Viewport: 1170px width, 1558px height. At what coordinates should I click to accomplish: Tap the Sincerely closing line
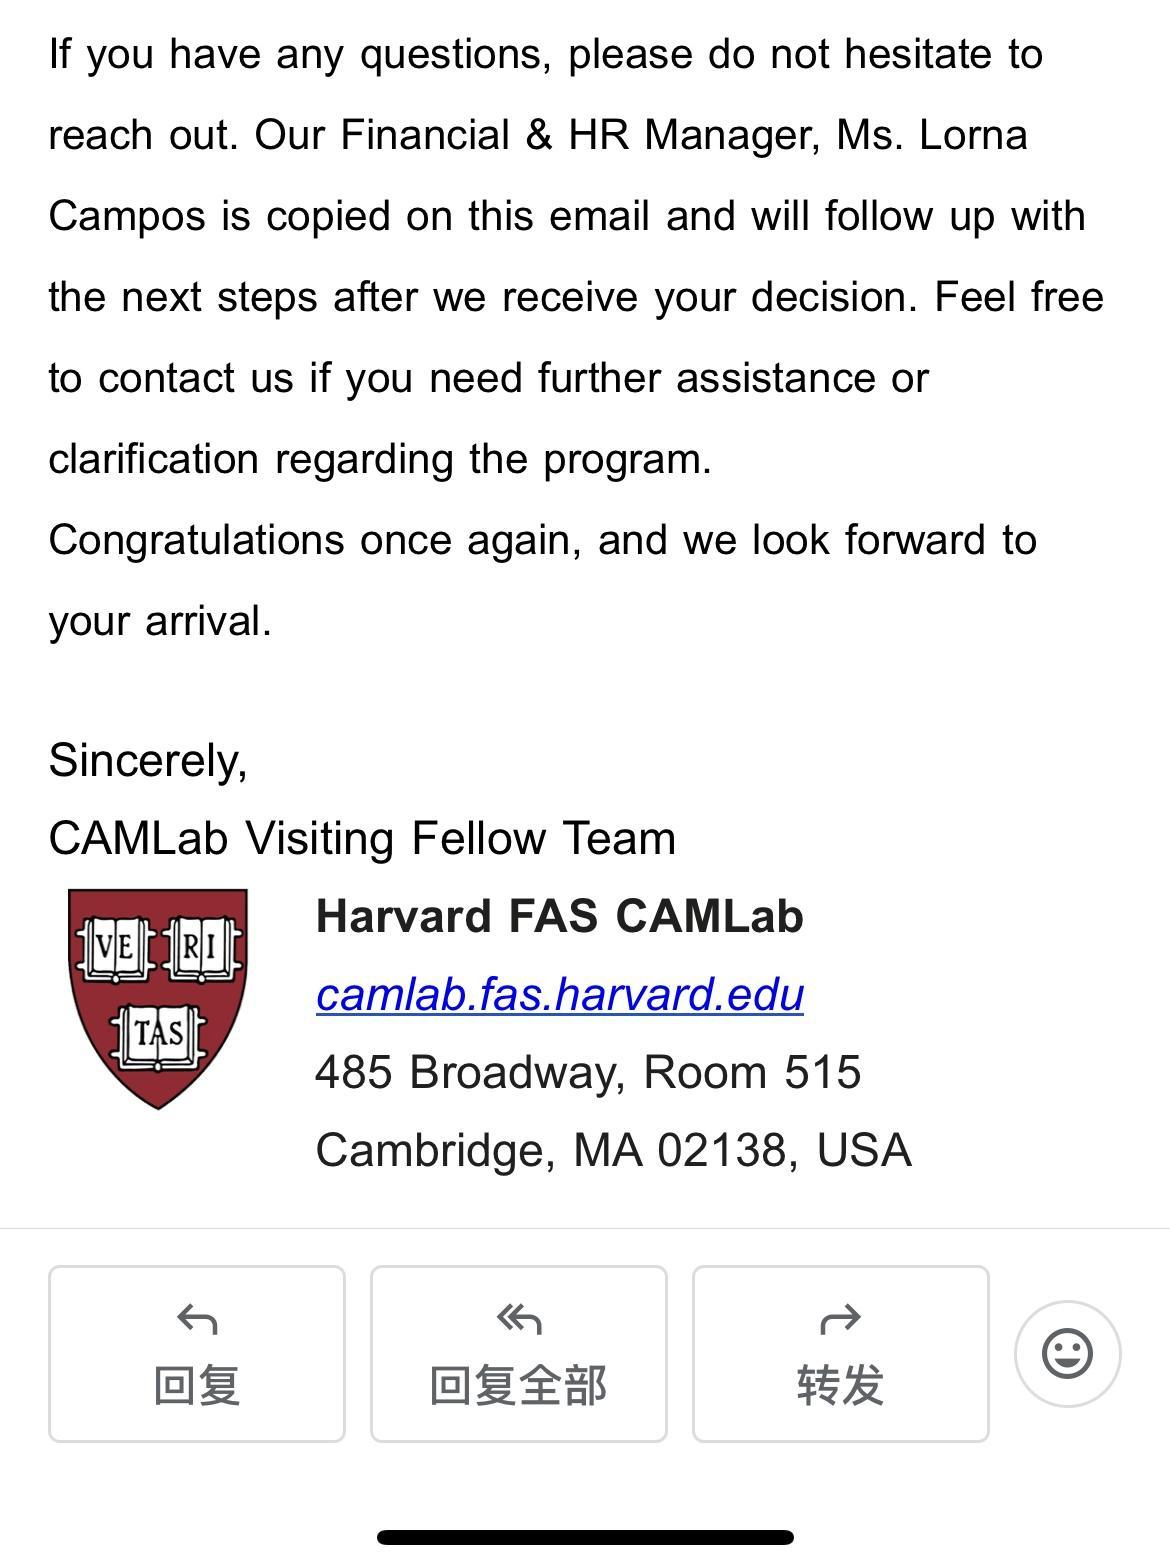tap(148, 761)
